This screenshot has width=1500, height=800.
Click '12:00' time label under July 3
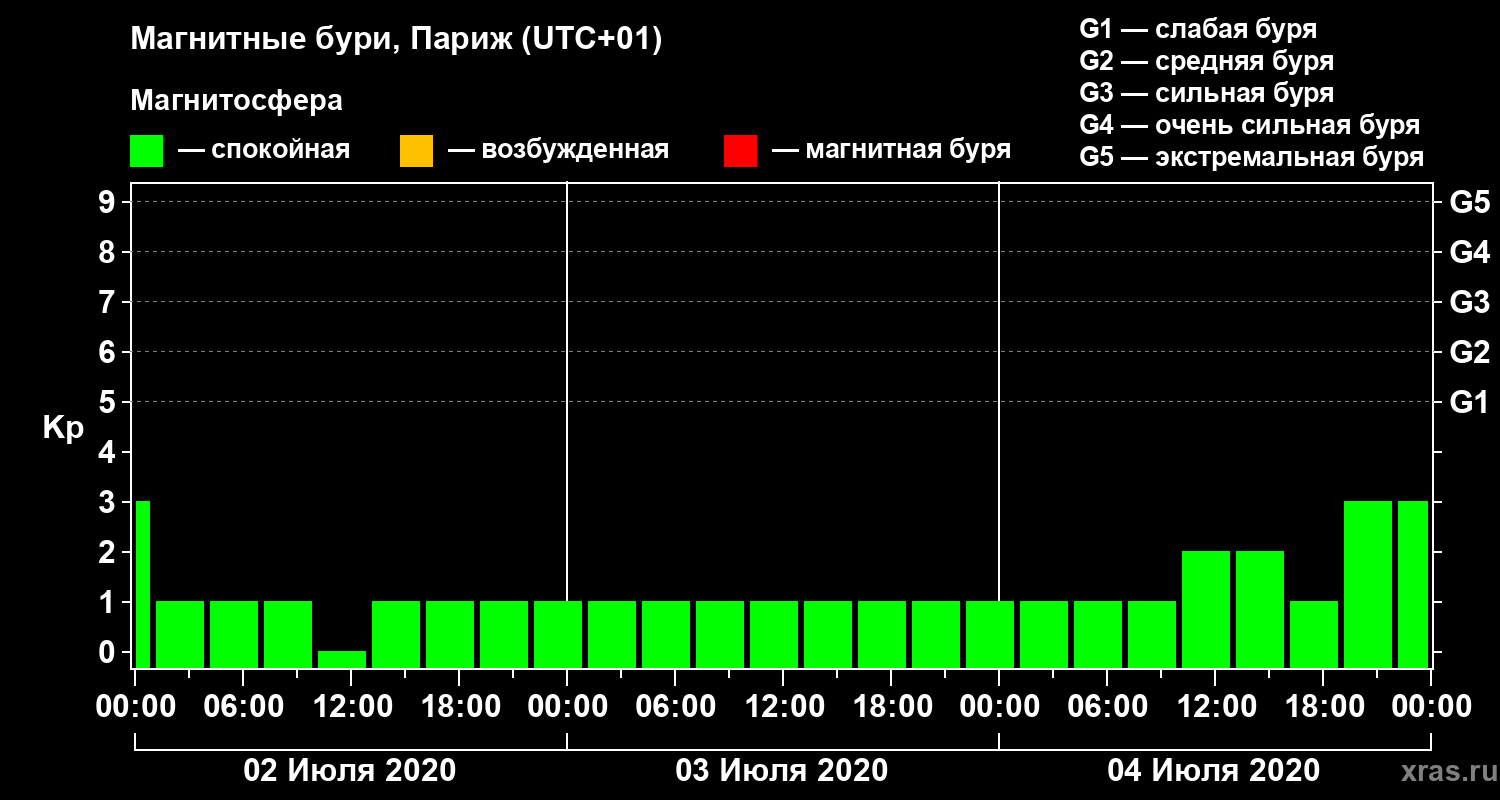[783, 706]
